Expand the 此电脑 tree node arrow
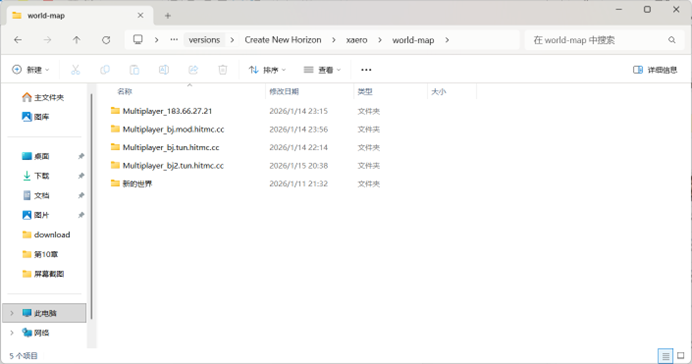Viewport: 692px width, 364px height. click(12, 313)
